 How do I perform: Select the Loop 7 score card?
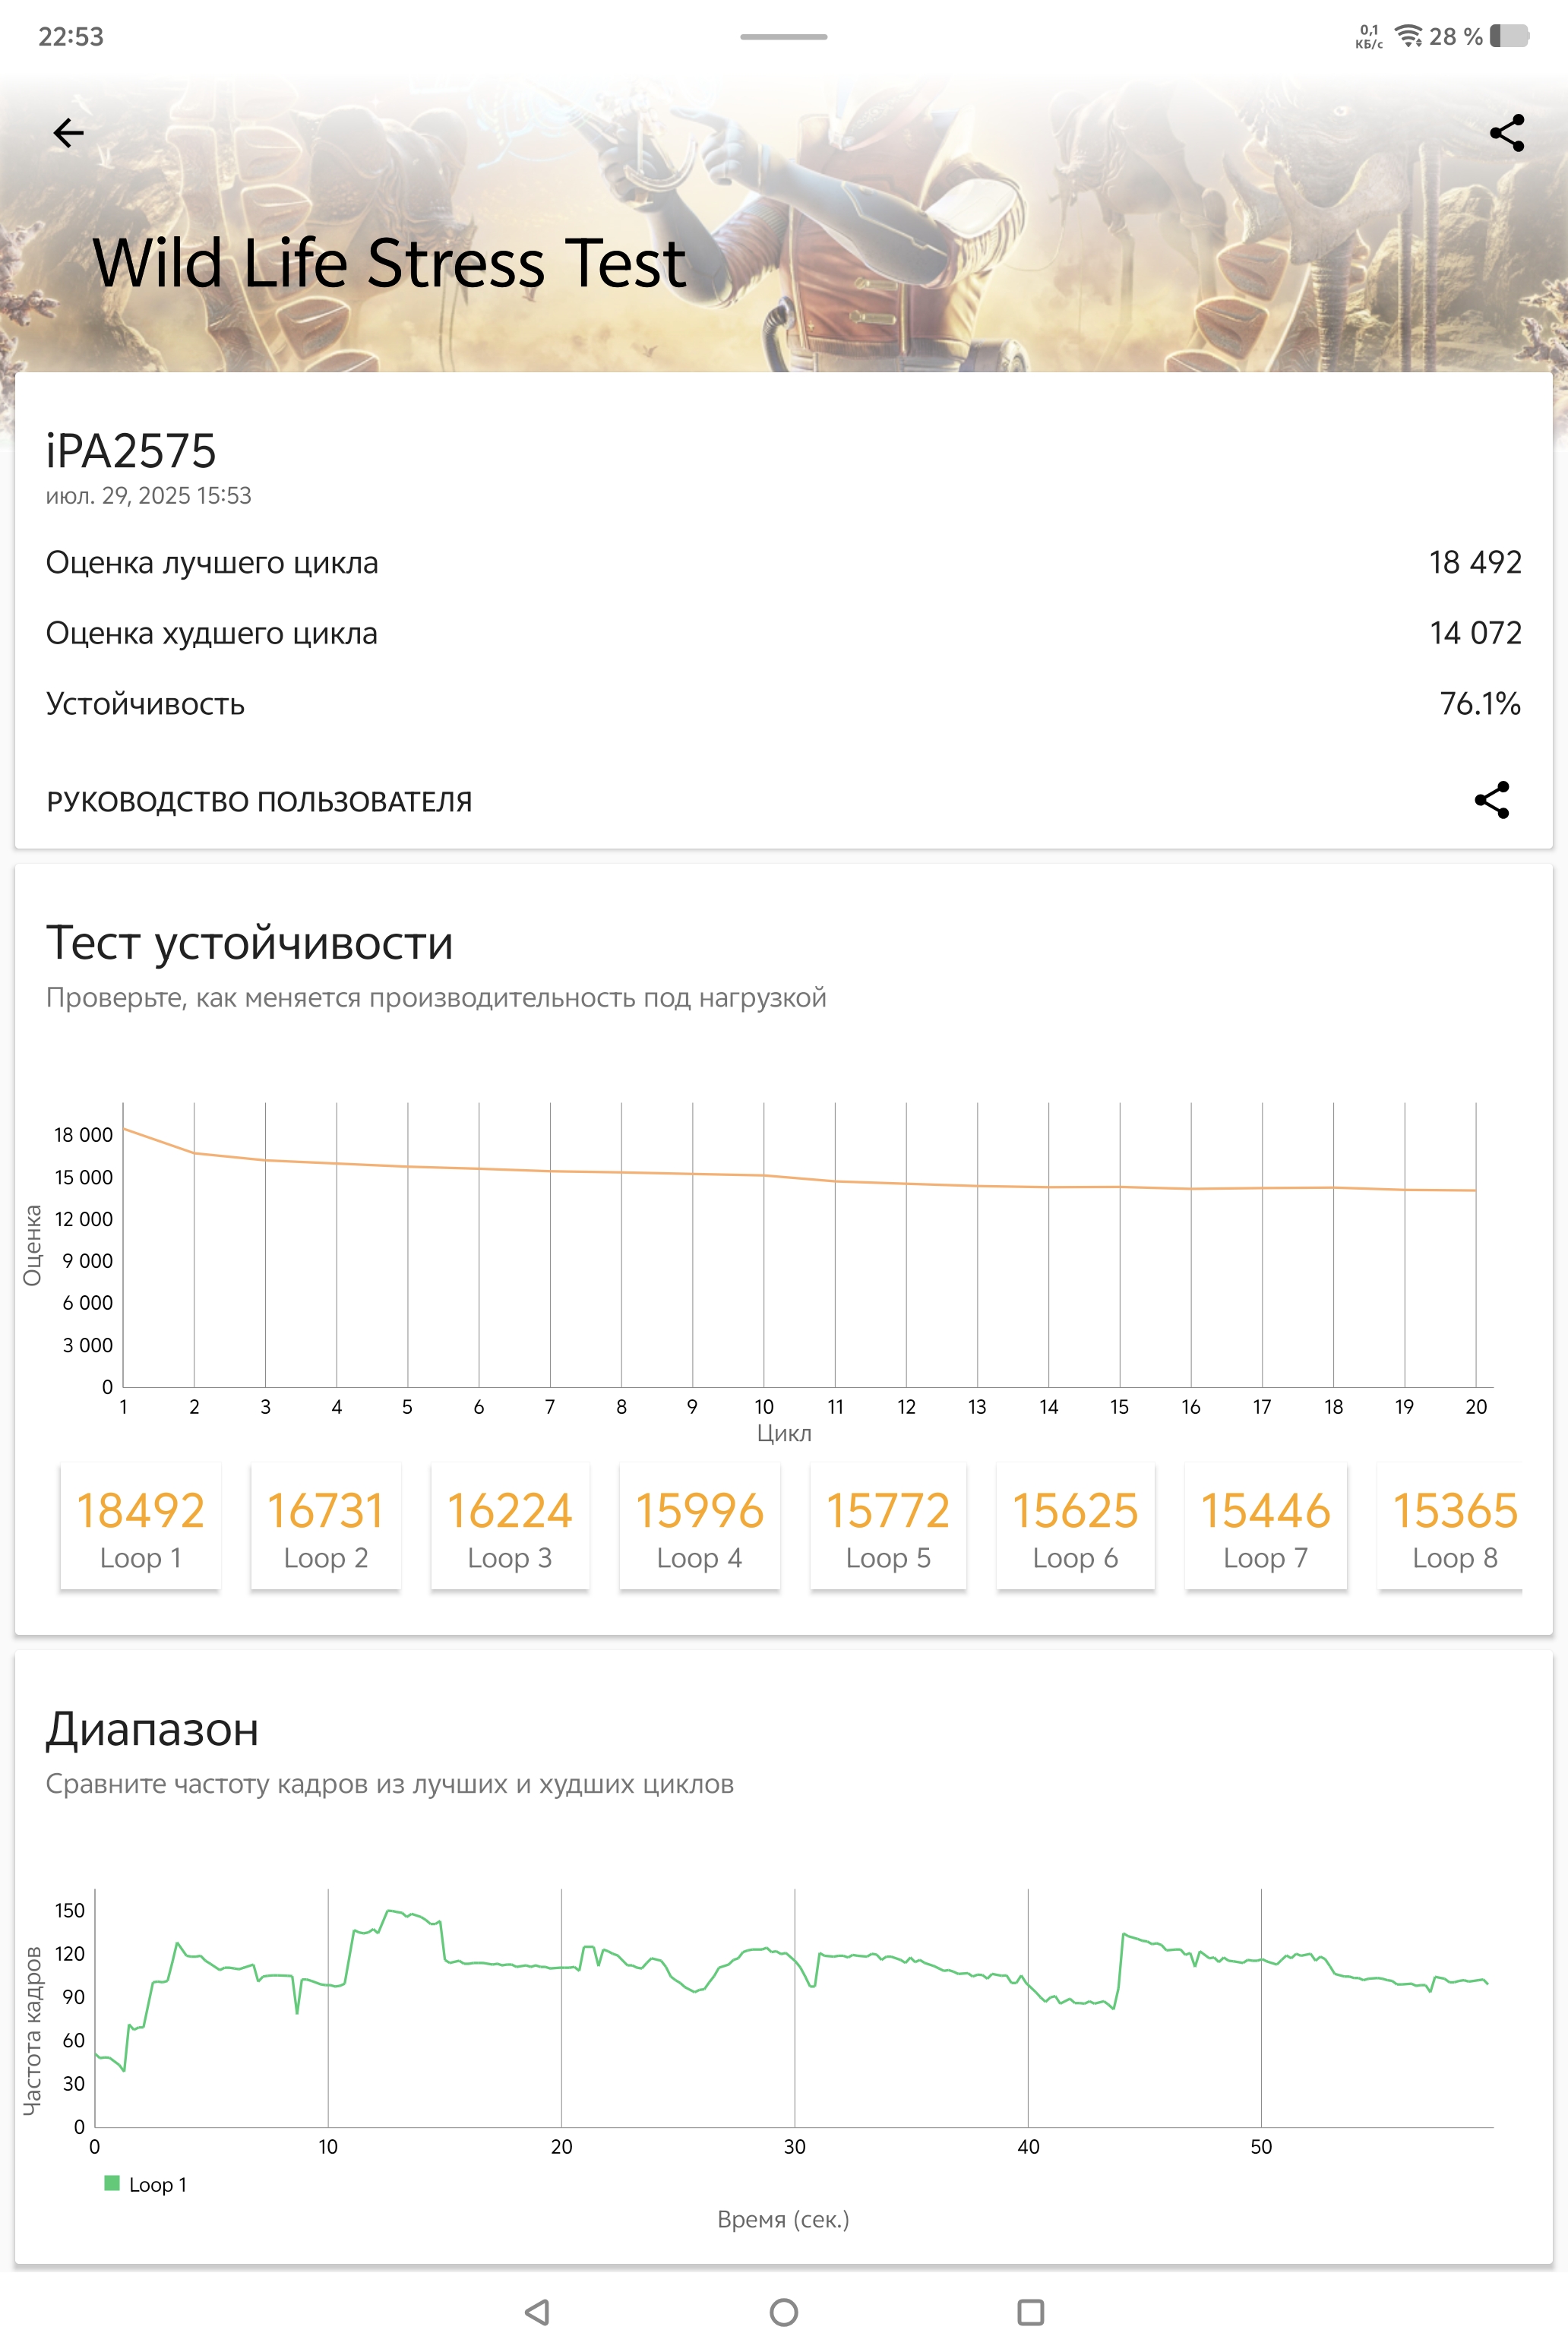point(1266,1526)
